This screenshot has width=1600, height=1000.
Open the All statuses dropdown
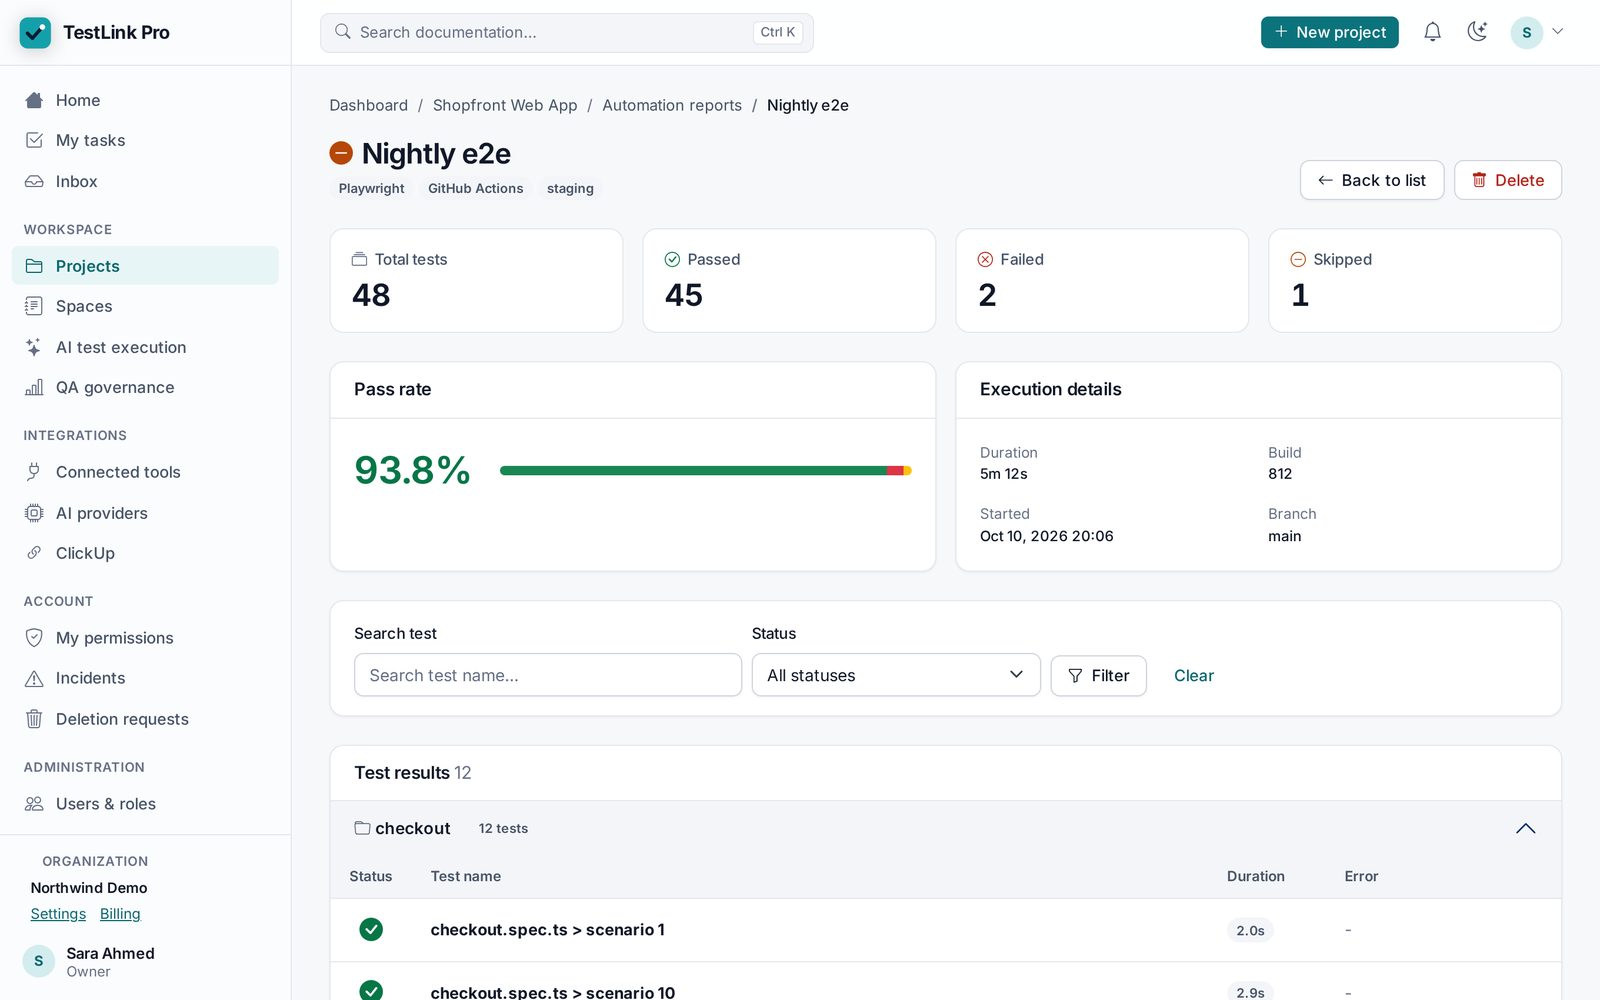(896, 675)
